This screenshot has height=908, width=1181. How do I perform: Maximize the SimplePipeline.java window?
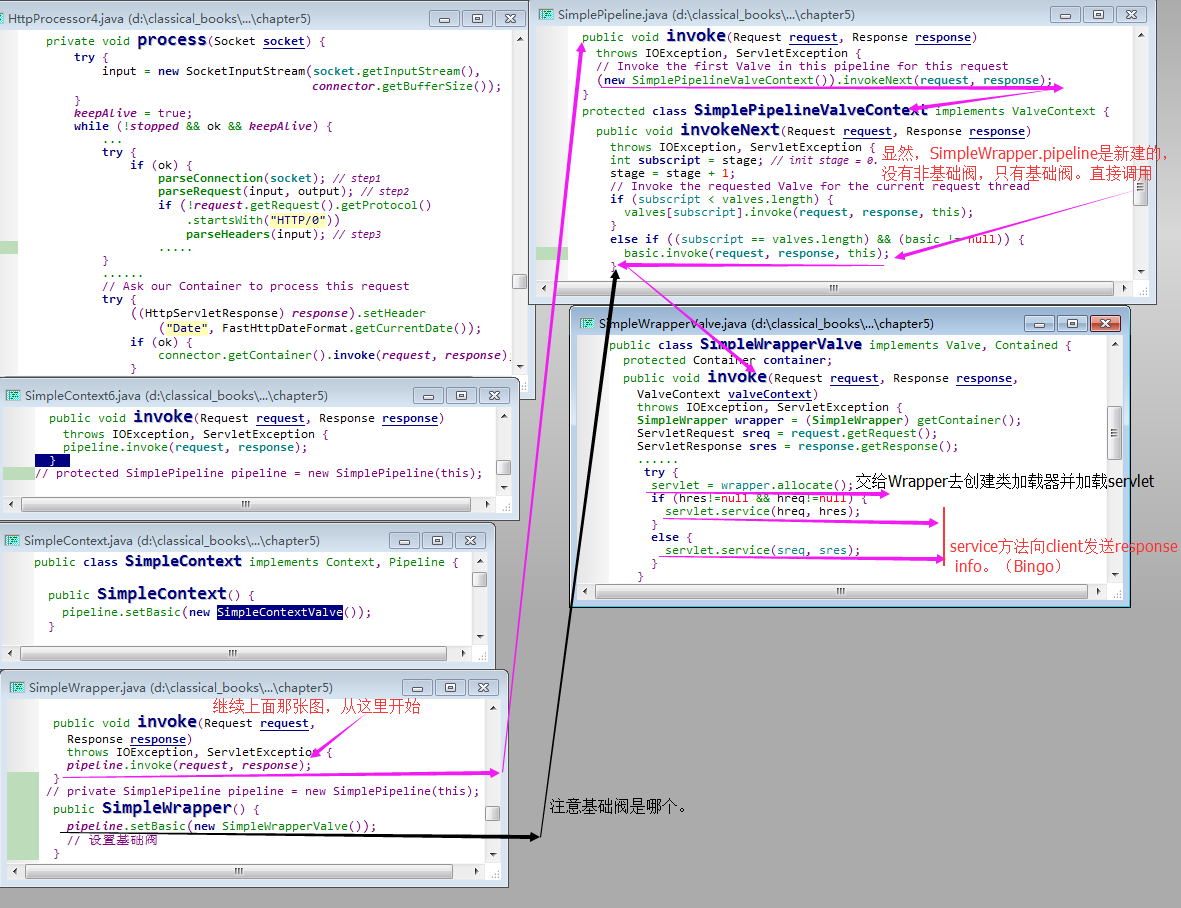tap(1098, 15)
